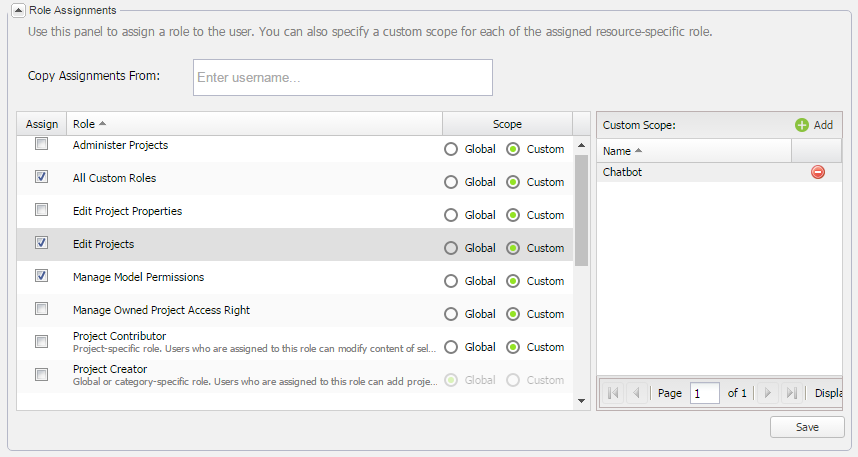The image size is (858, 457).
Task: Click the green Add custom scope icon
Action: [x=801, y=125]
